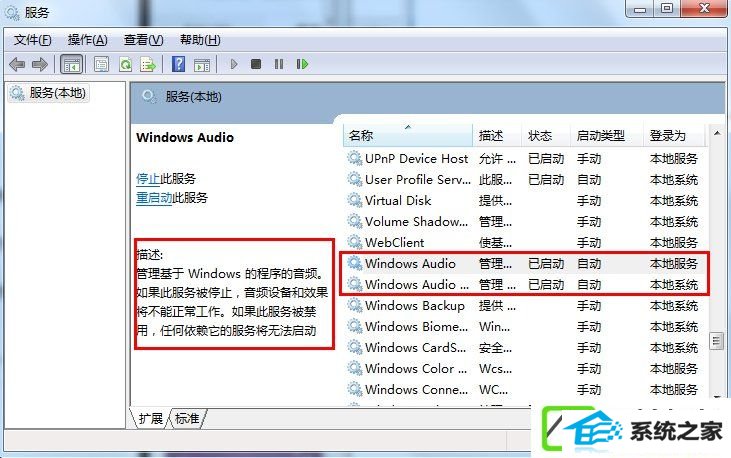Open Properties from the toolbar icon

pyautogui.click(x=101, y=64)
